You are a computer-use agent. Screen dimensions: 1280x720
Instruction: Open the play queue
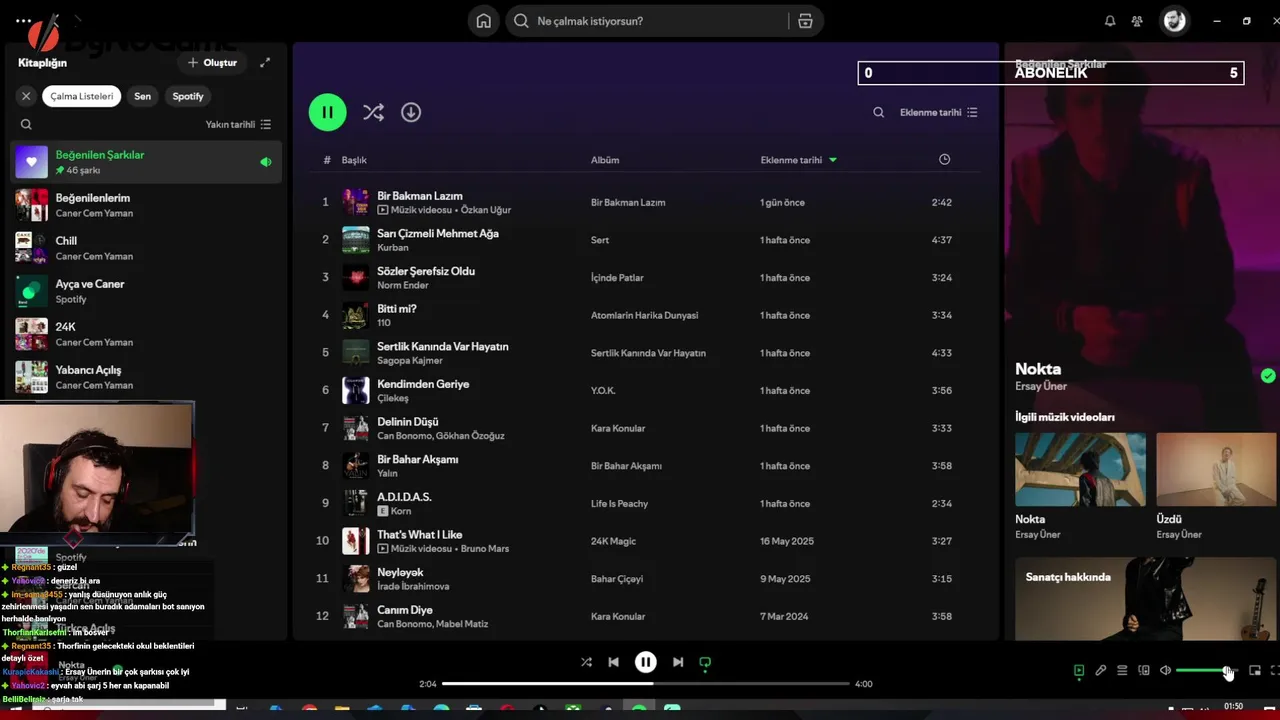click(x=1122, y=671)
